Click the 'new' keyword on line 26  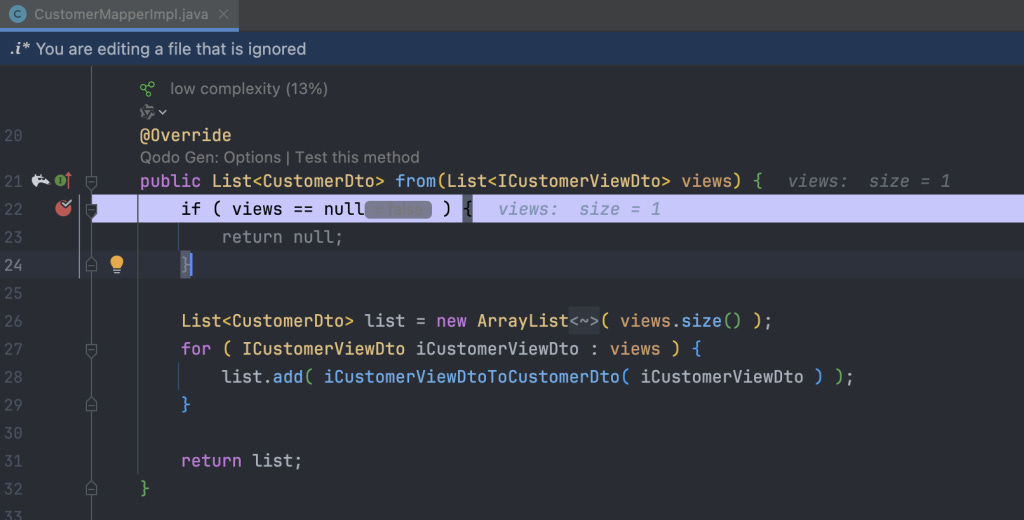click(x=451, y=321)
